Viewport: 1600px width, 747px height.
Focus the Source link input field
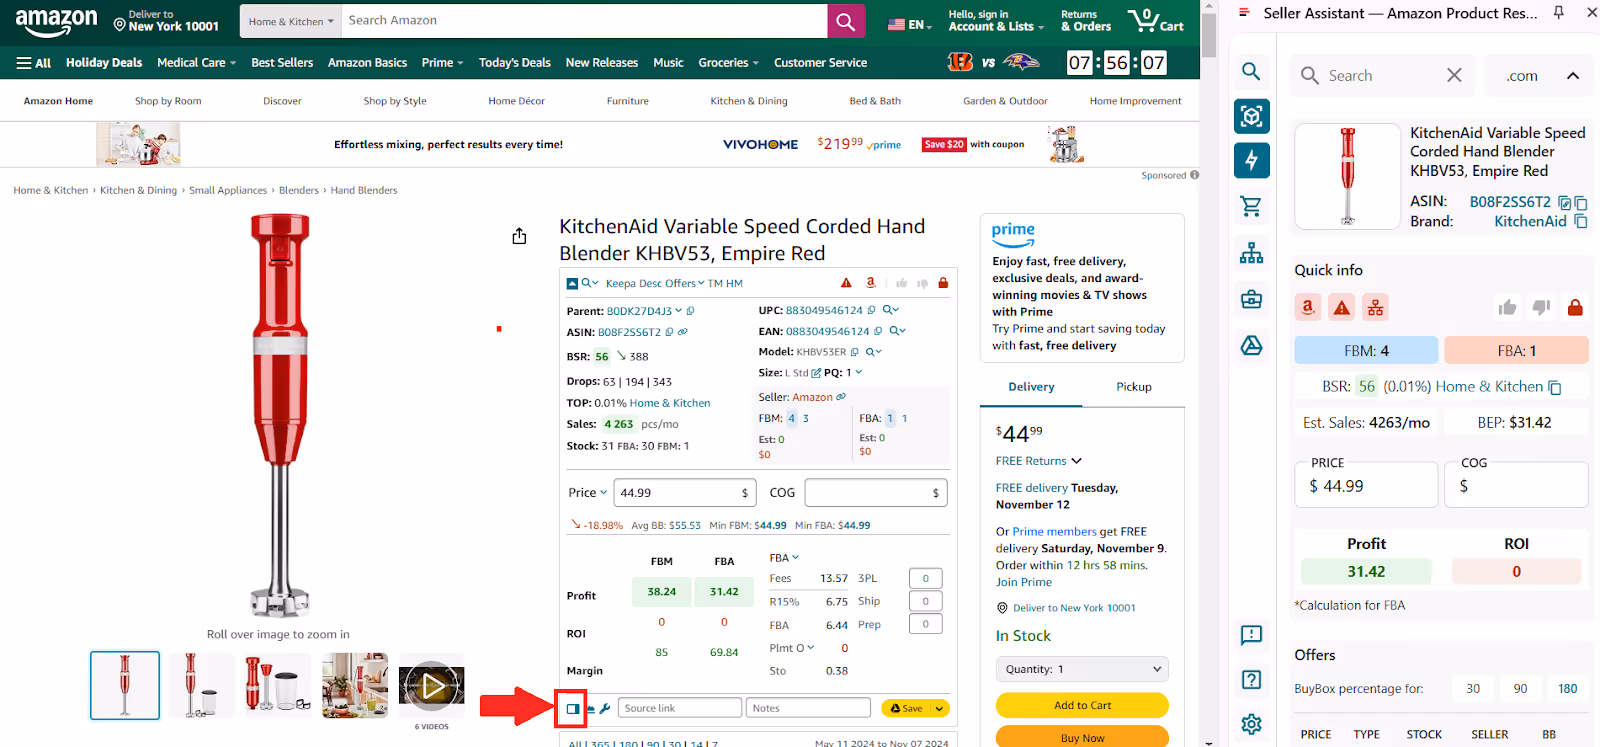click(680, 708)
